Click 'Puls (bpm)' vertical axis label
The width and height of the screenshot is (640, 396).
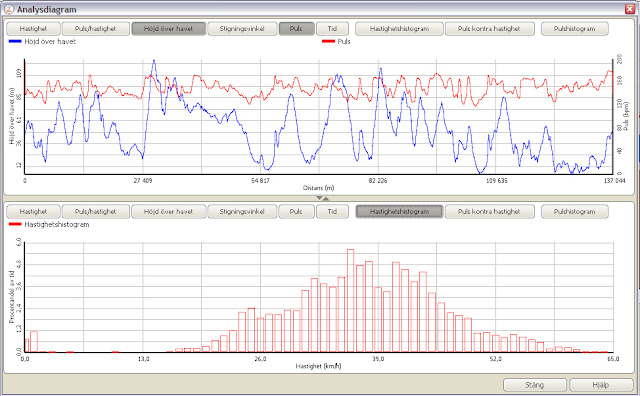coord(627,116)
